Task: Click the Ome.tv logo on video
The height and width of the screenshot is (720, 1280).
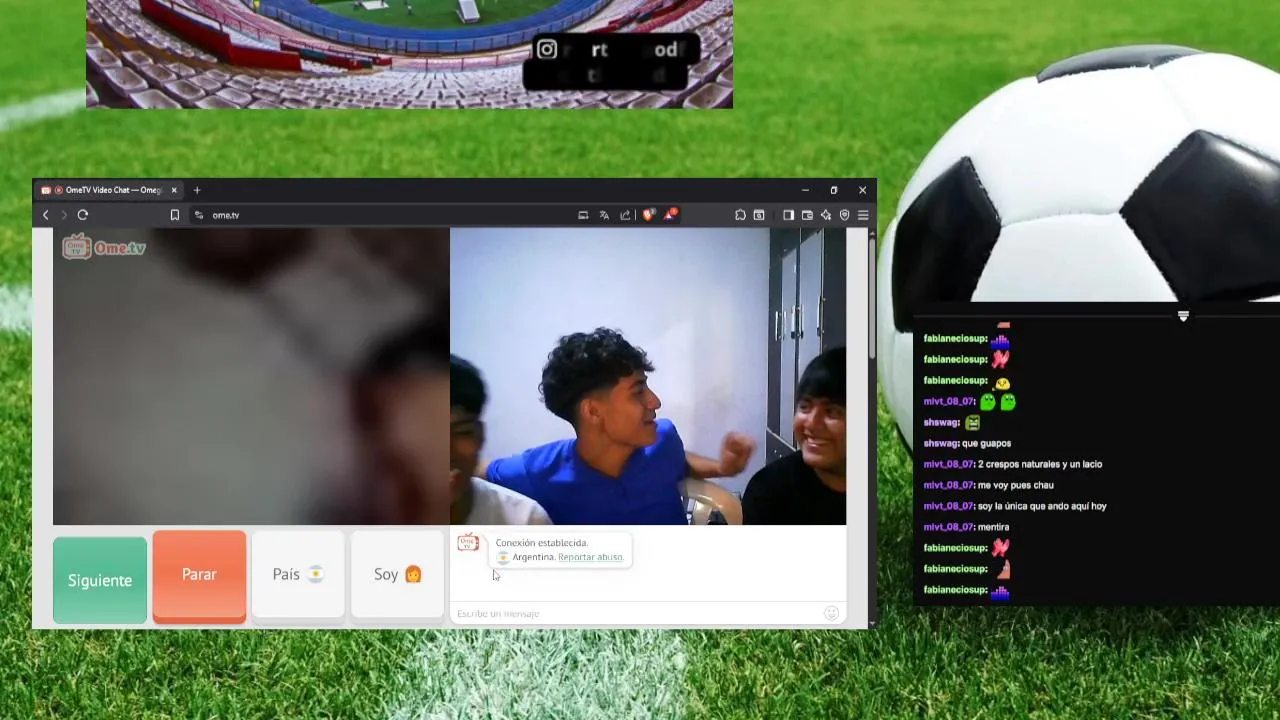Action: tap(104, 247)
